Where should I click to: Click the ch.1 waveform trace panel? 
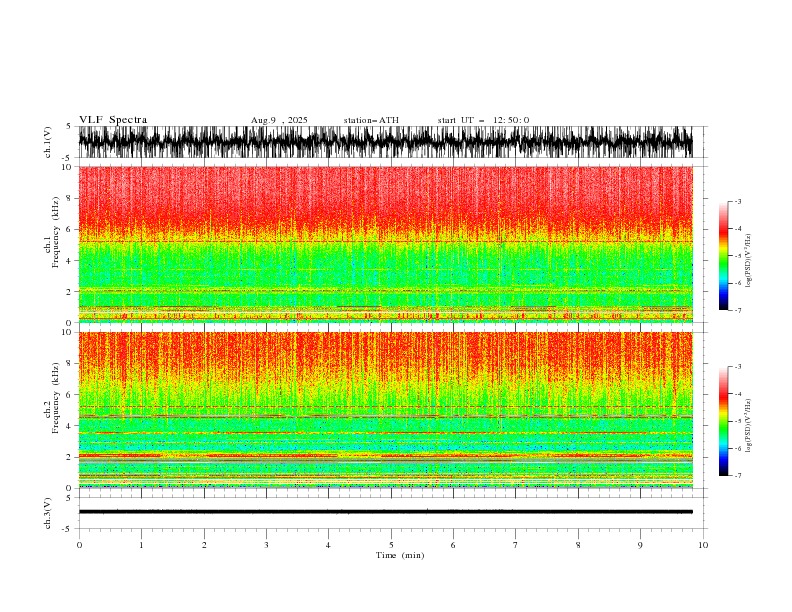(x=385, y=142)
